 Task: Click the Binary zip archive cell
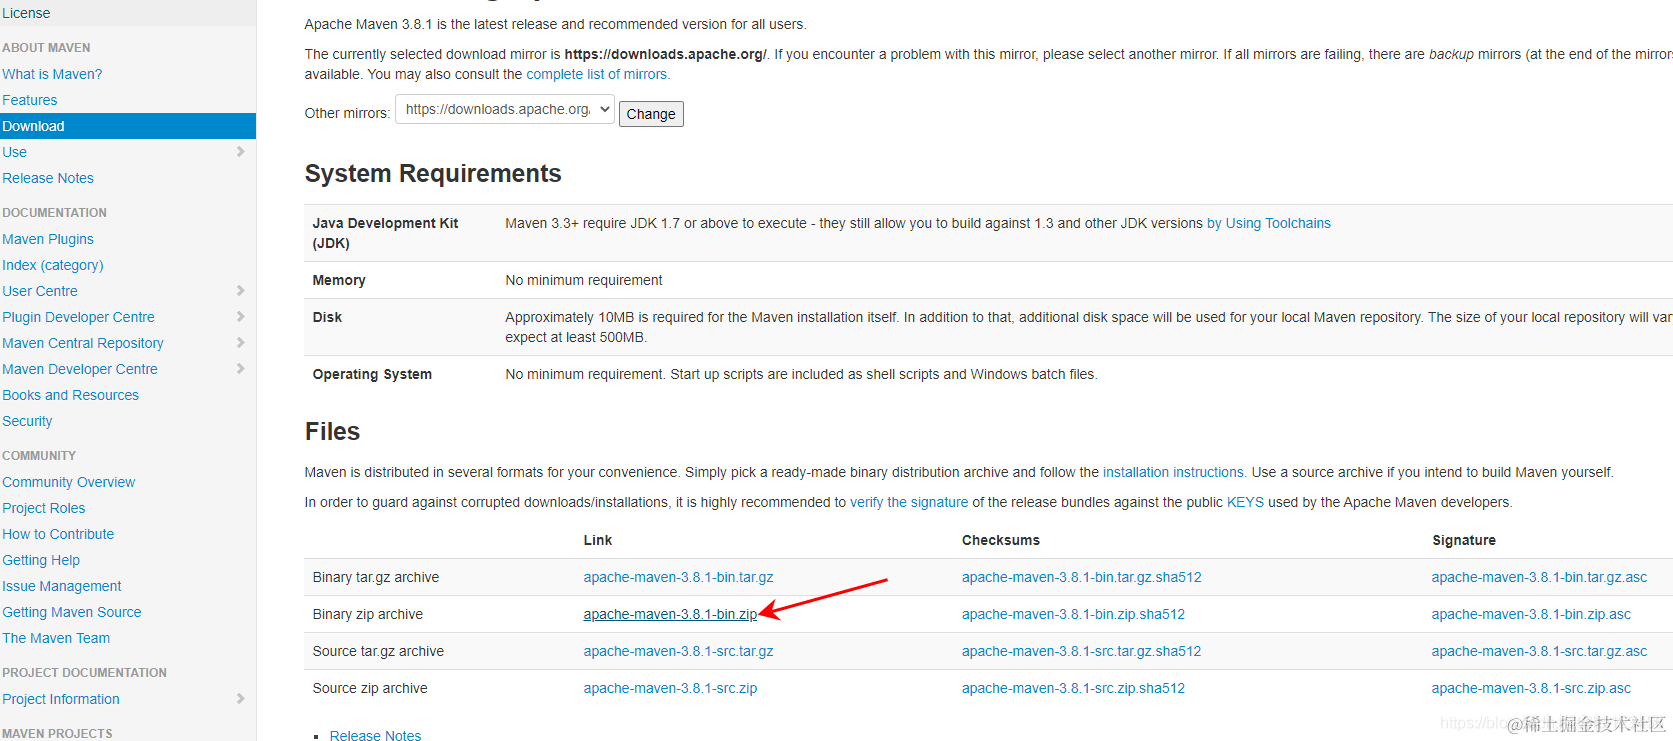coord(367,614)
